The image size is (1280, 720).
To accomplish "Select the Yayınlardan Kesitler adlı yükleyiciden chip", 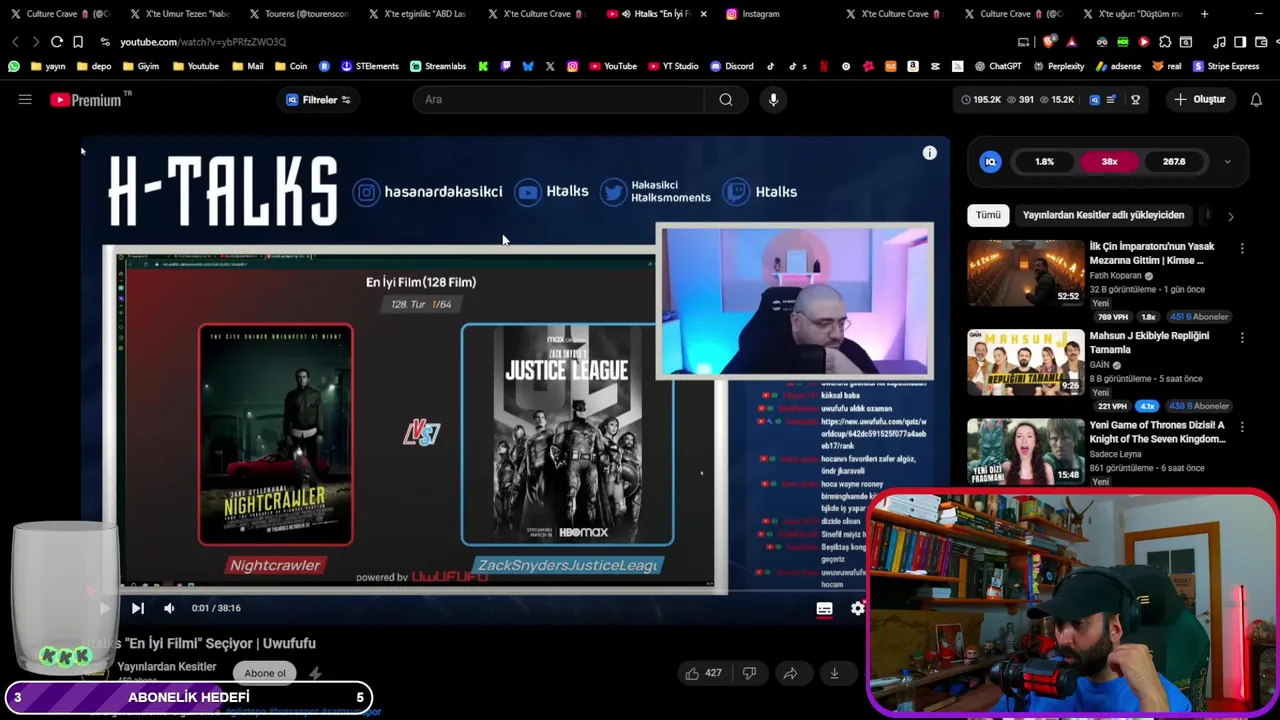I will (x=1103, y=215).
